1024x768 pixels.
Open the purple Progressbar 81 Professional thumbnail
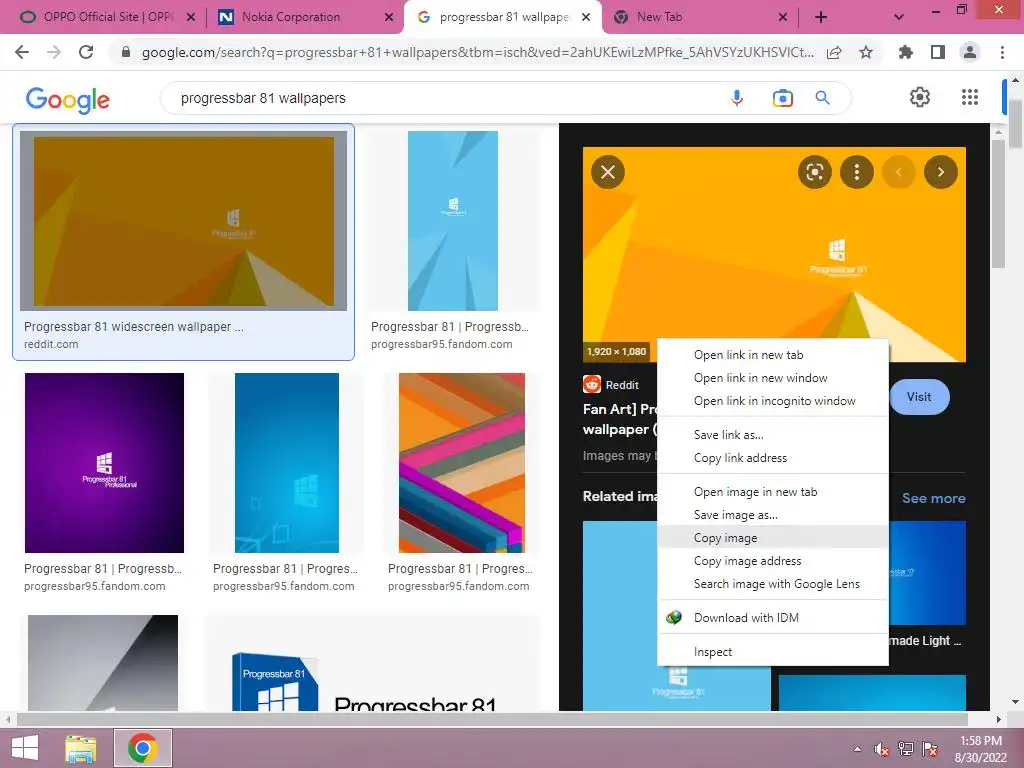point(104,463)
